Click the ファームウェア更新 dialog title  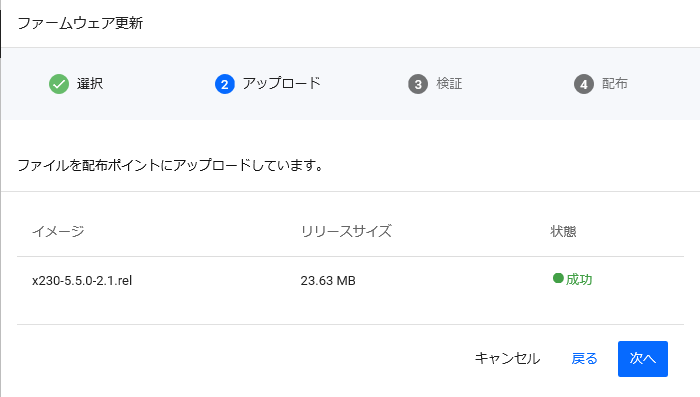coord(80,23)
